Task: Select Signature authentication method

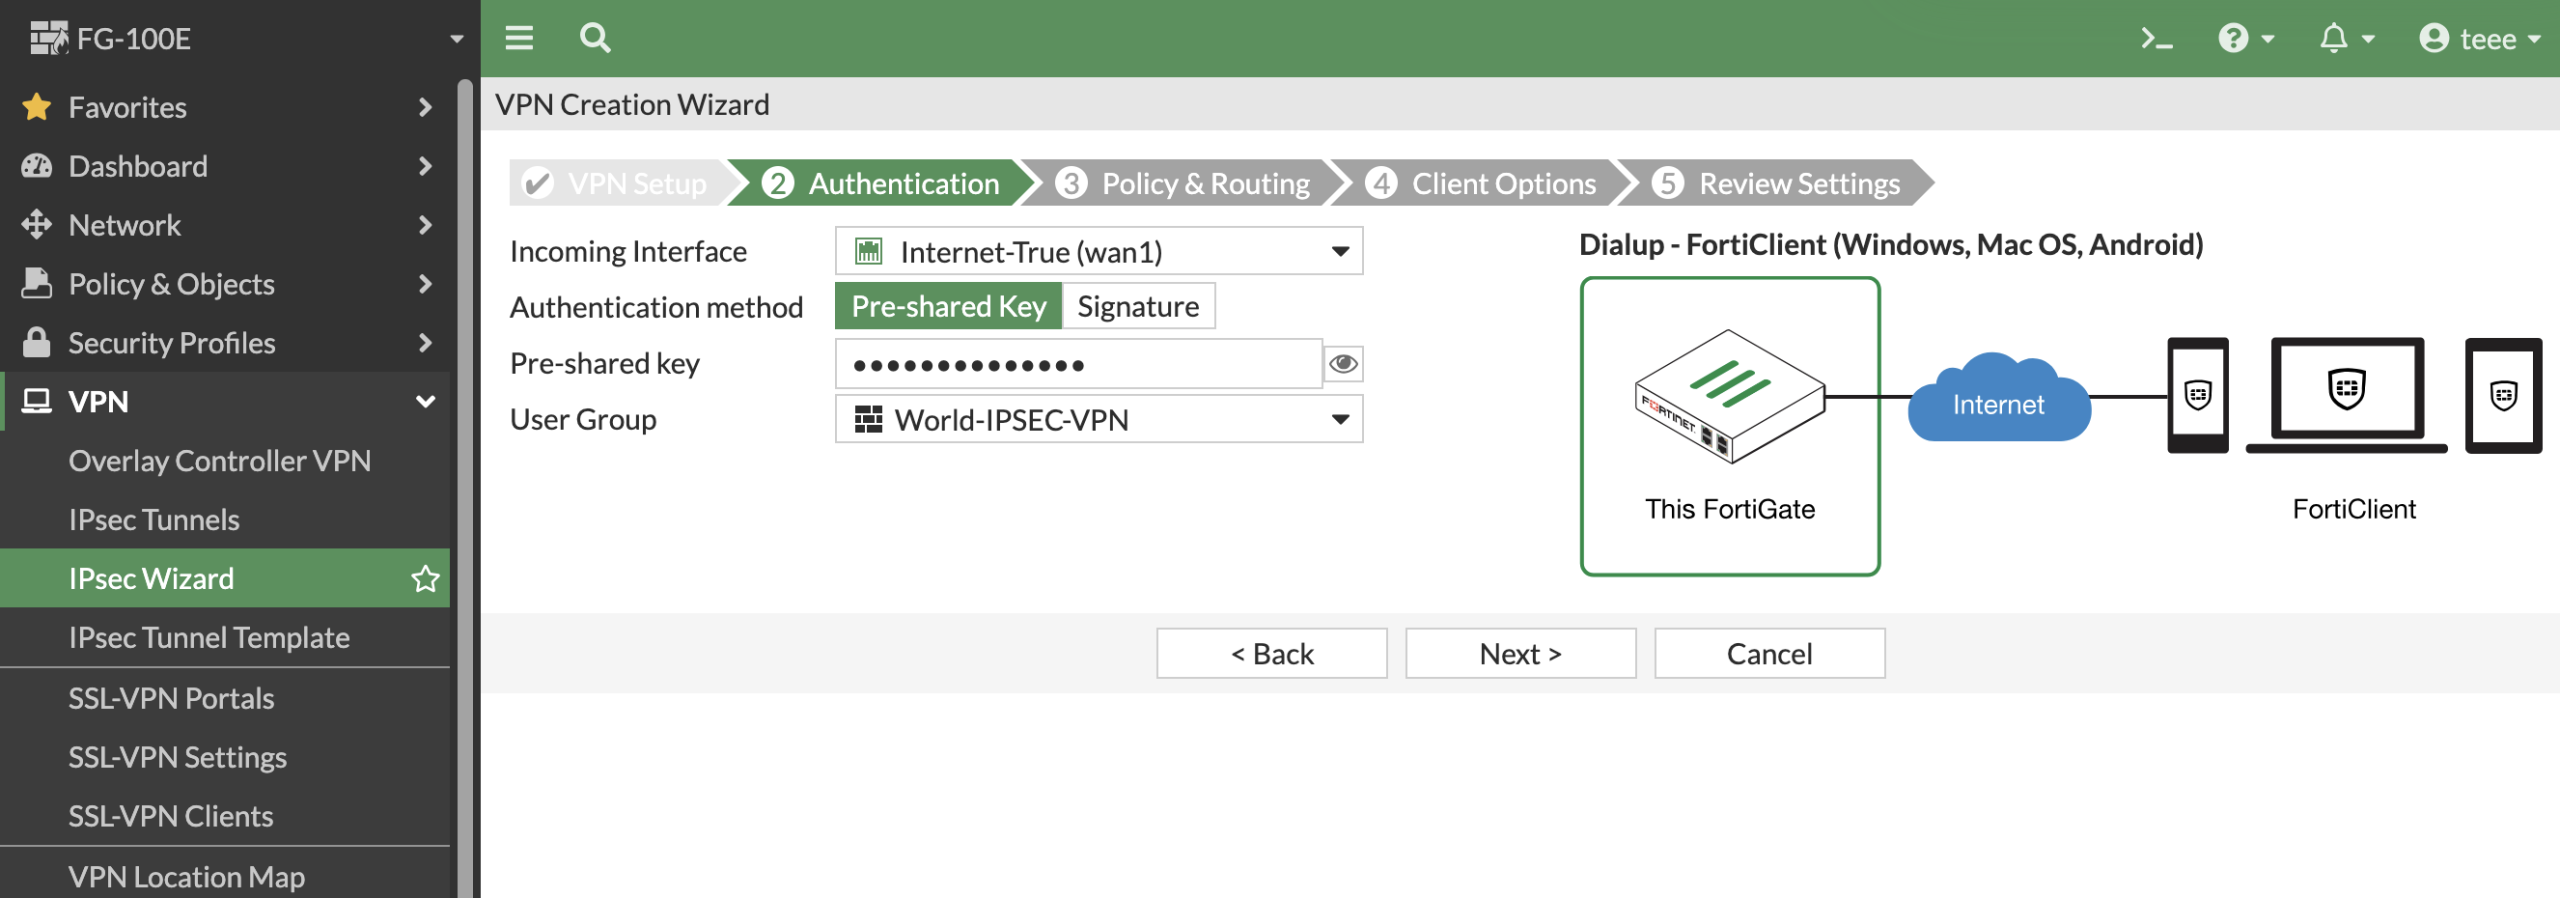Action: (x=1138, y=306)
